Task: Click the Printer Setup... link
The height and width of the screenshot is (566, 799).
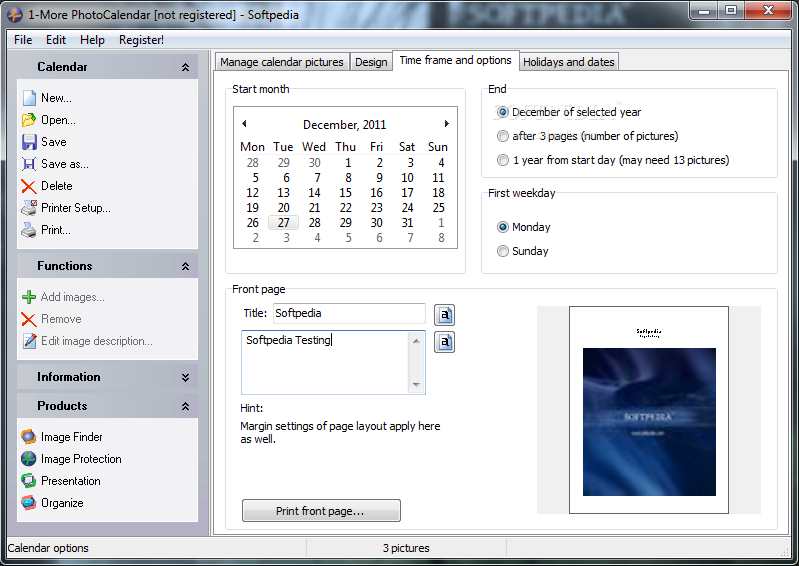Action: [75, 208]
